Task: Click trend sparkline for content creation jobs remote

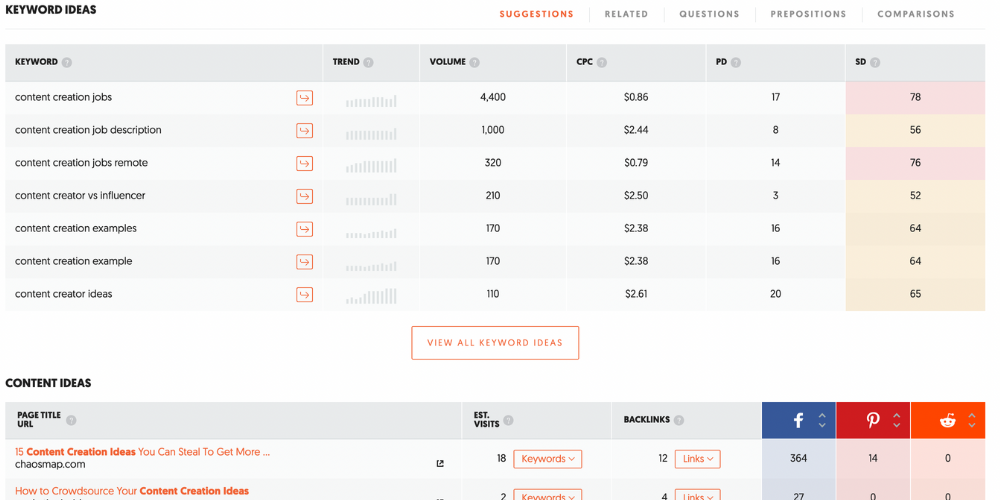Action: (371, 166)
